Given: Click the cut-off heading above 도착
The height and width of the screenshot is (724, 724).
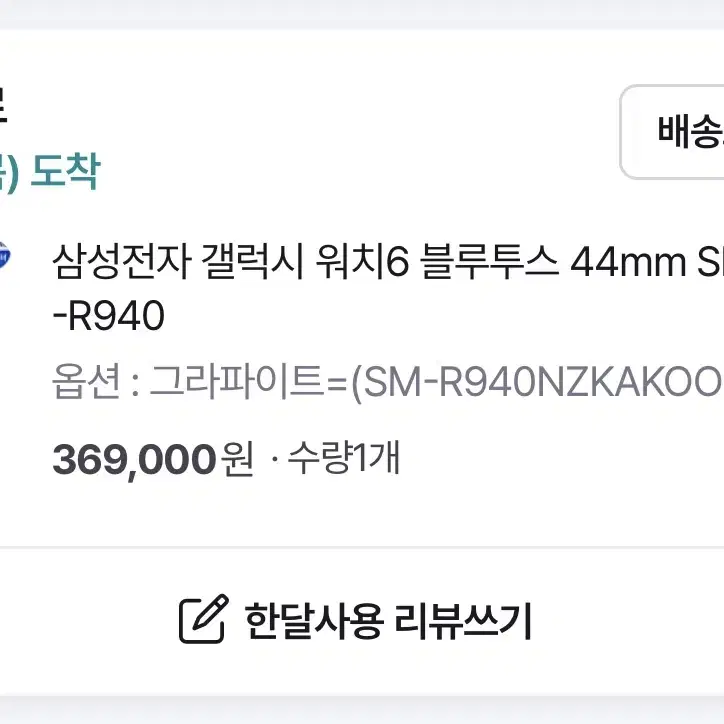Looking at the screenshot, I should tap(3, 105).
